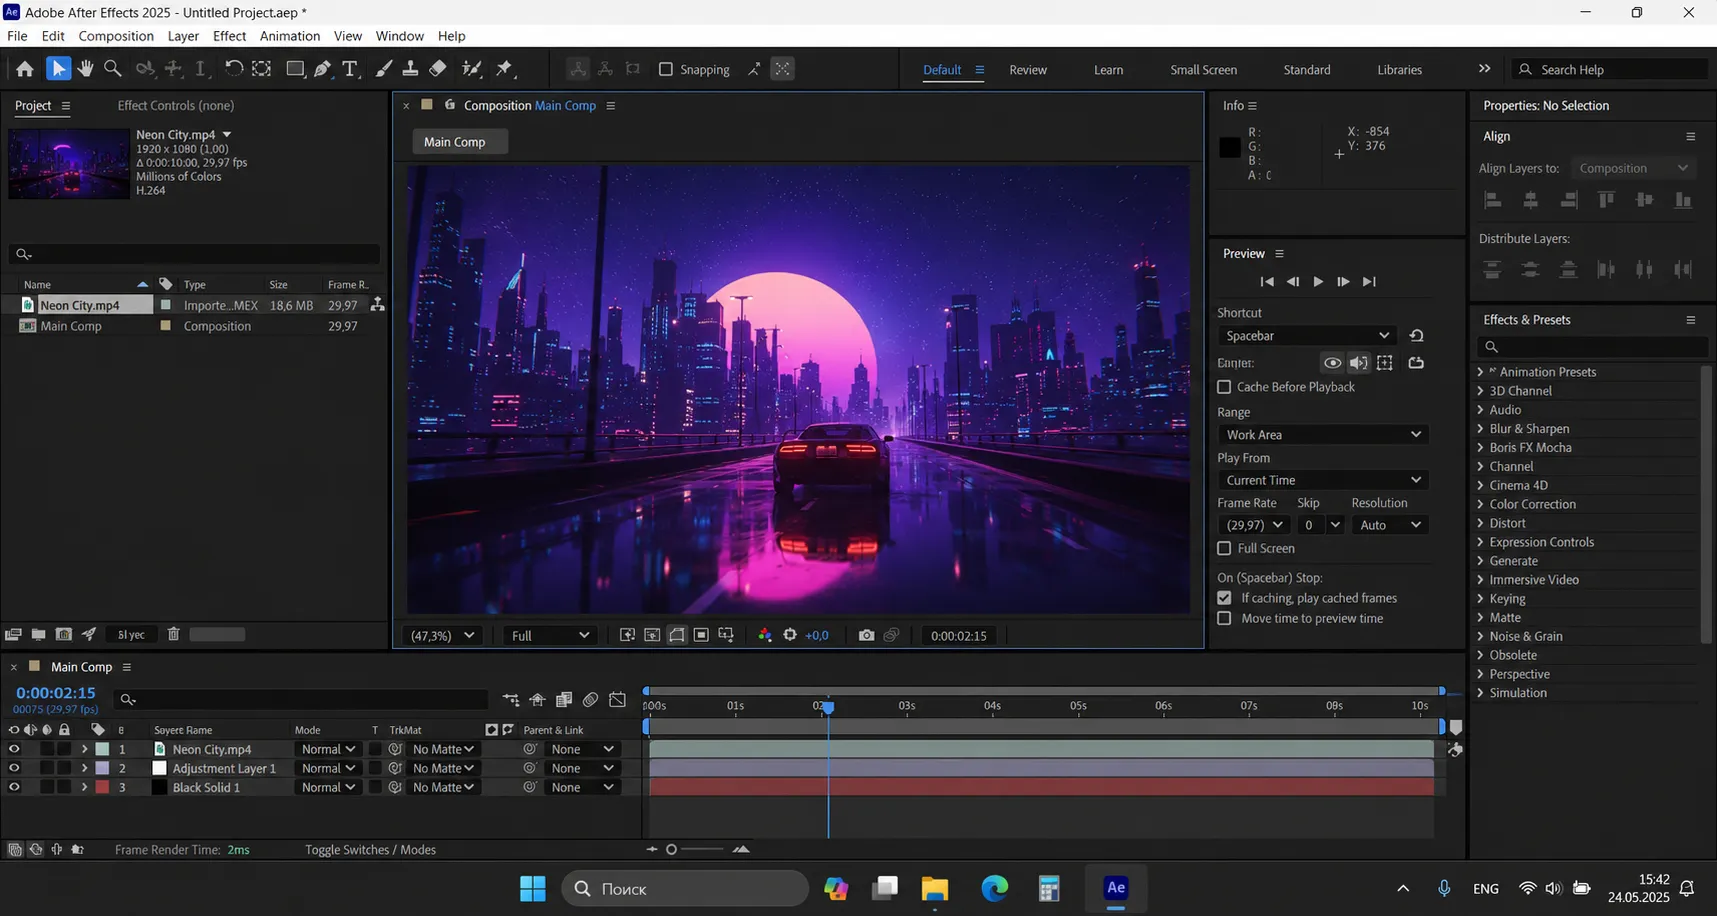Click the red label color of Black Solid 1
The width and height of the screenshot is (1717, 916).
pos(102,787)
